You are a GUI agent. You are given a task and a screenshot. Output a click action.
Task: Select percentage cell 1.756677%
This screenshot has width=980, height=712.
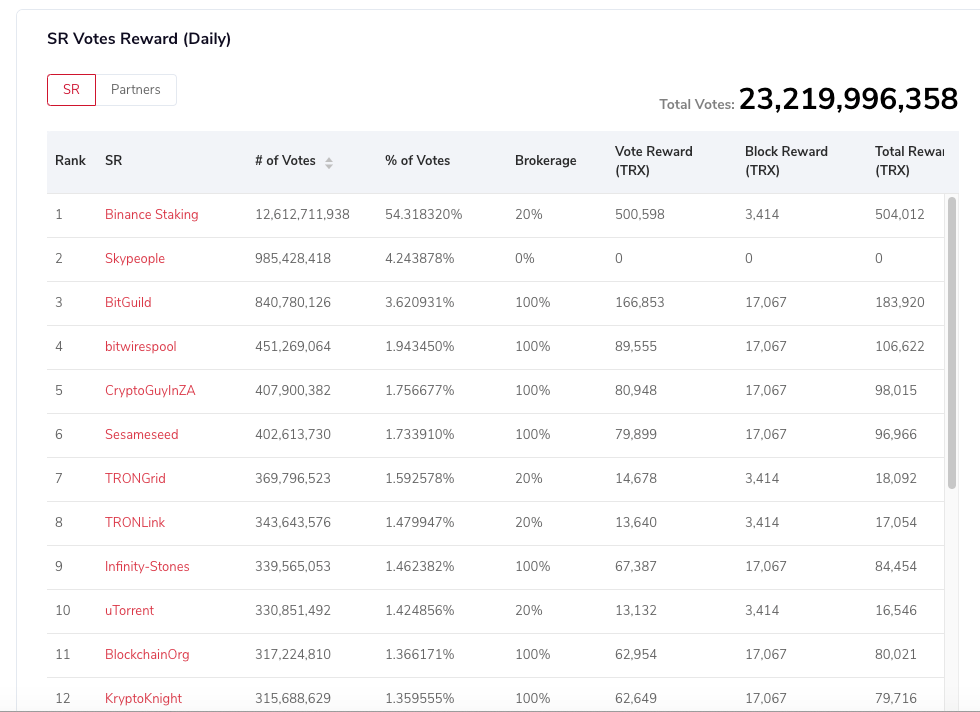point(419,391)
